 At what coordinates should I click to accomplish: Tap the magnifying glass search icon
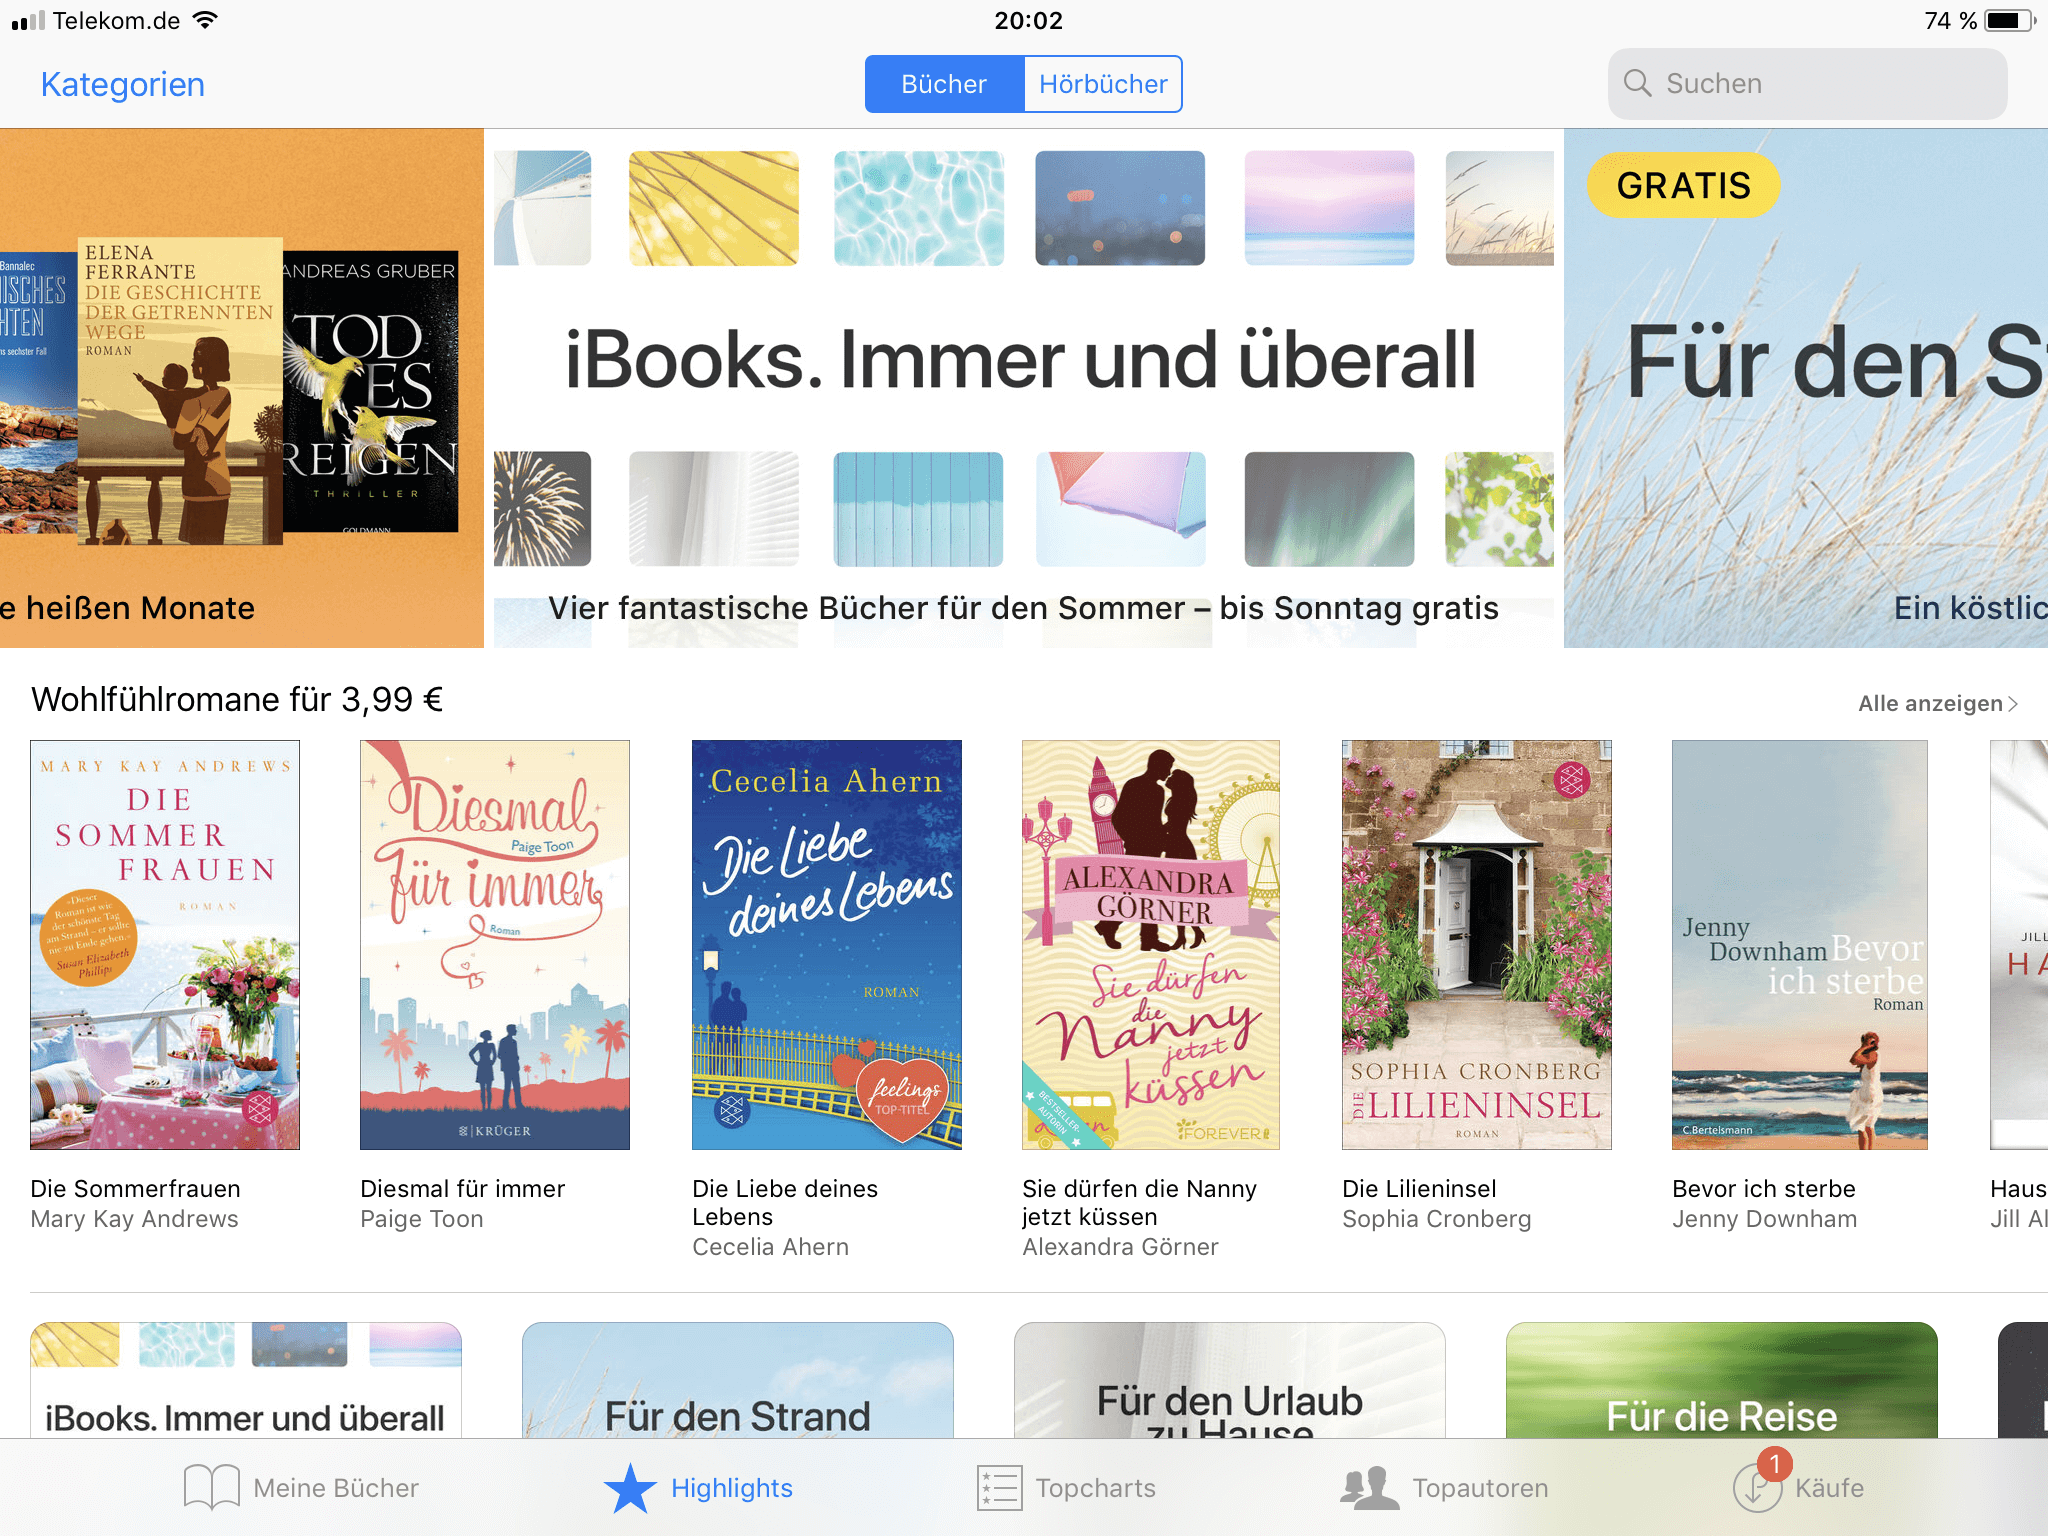tap(1637, 83)
